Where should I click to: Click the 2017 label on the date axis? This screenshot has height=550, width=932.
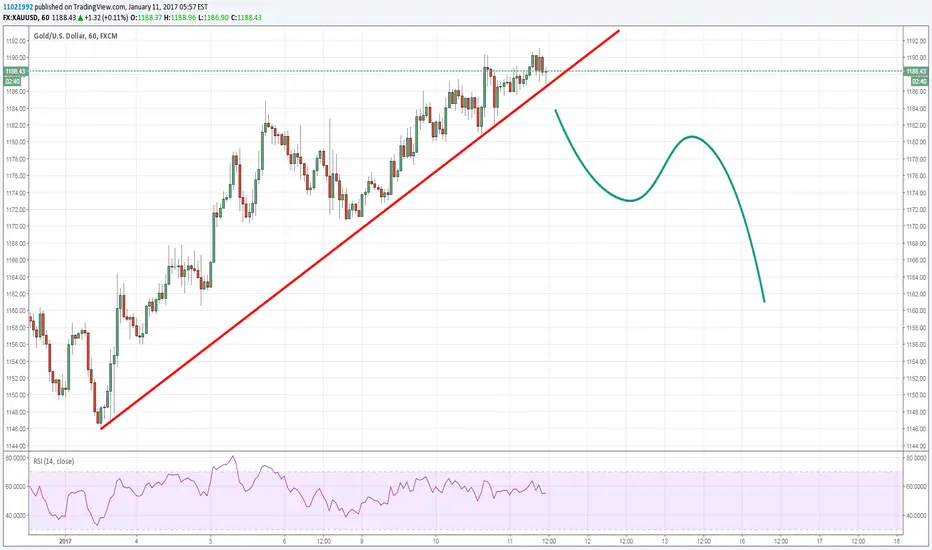point(65,541)
